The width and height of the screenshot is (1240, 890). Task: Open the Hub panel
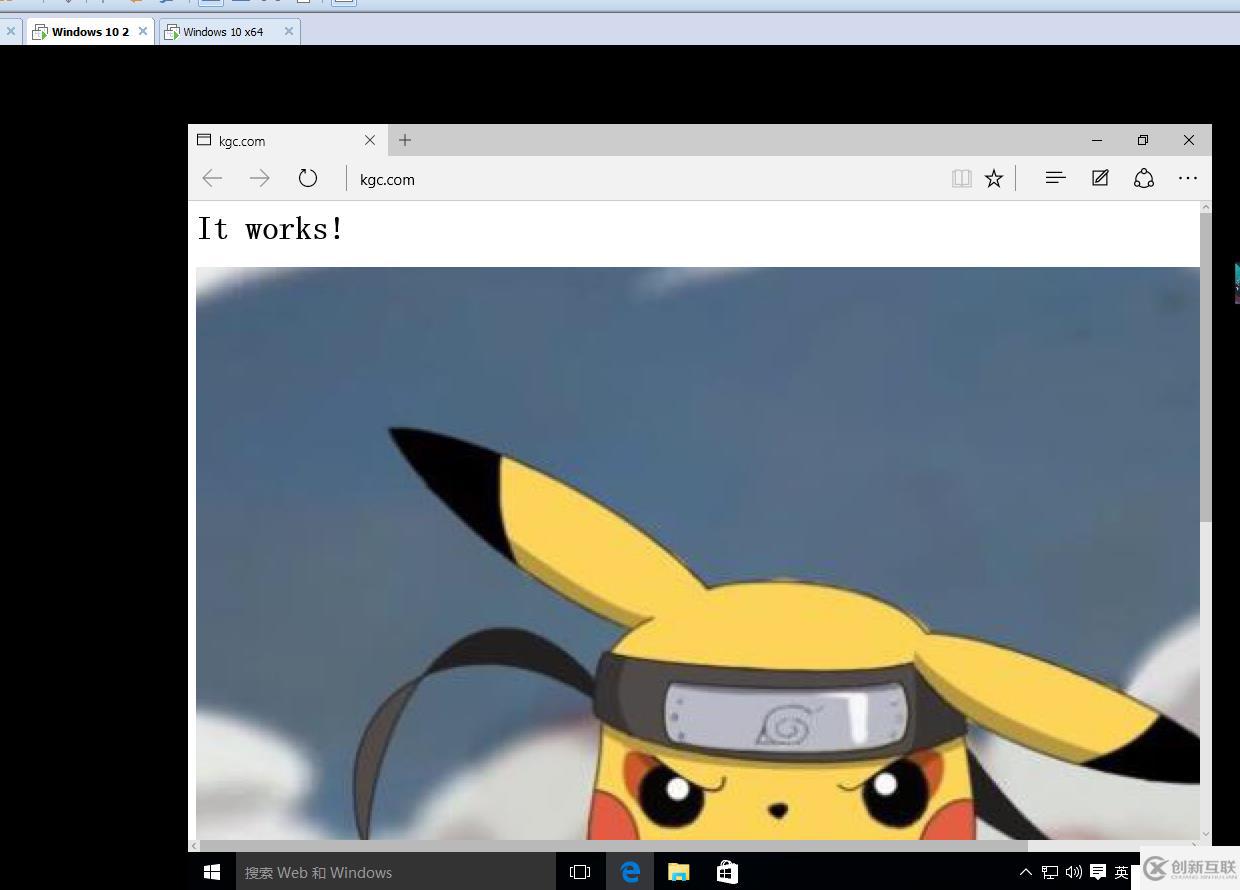[1055, 178]
